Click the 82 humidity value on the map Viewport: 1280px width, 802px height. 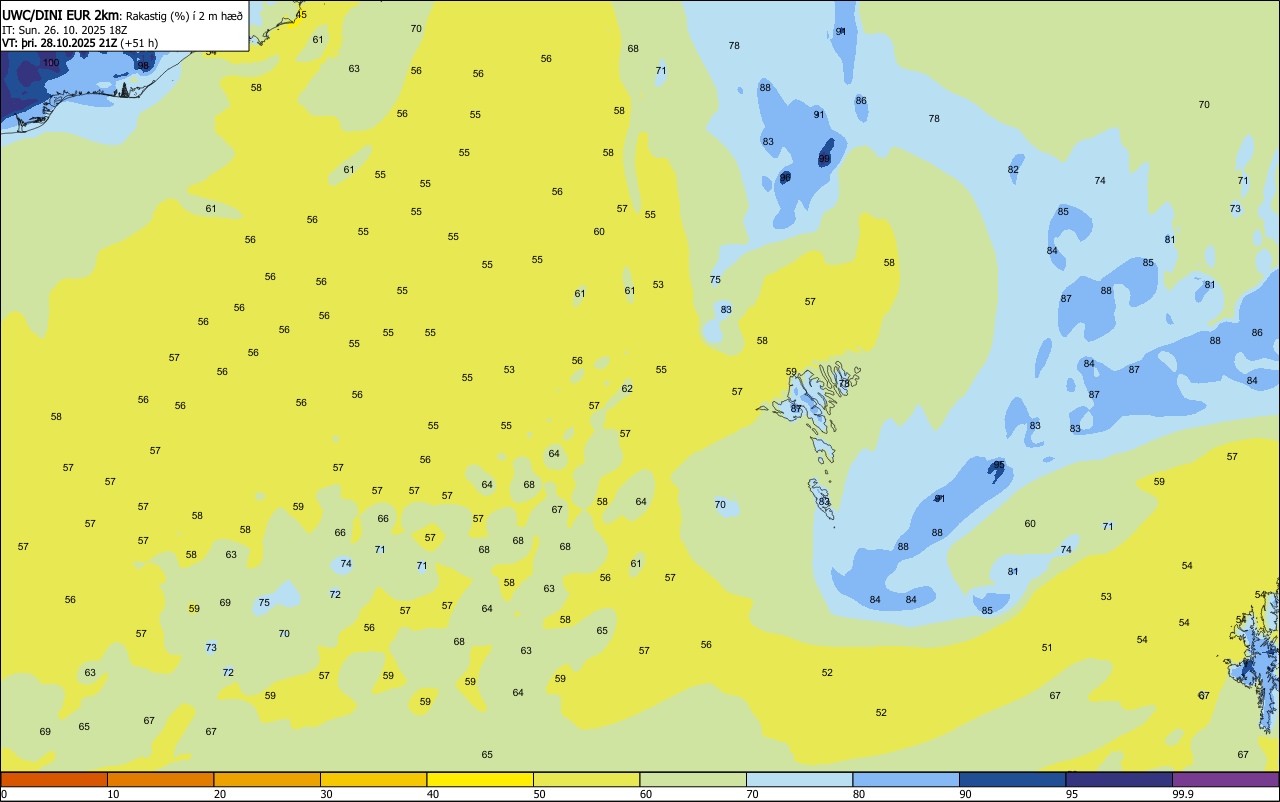[x=1014, y=170]
